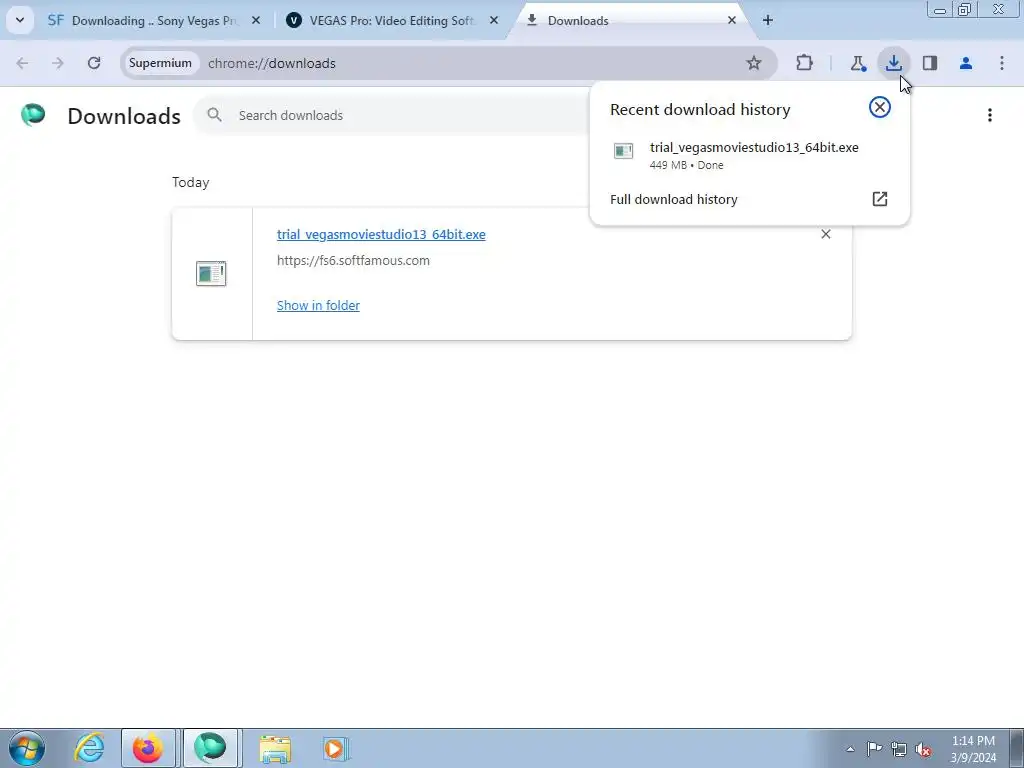Minimize the browser window
The image size is (1024, 768).
(940, 9)
